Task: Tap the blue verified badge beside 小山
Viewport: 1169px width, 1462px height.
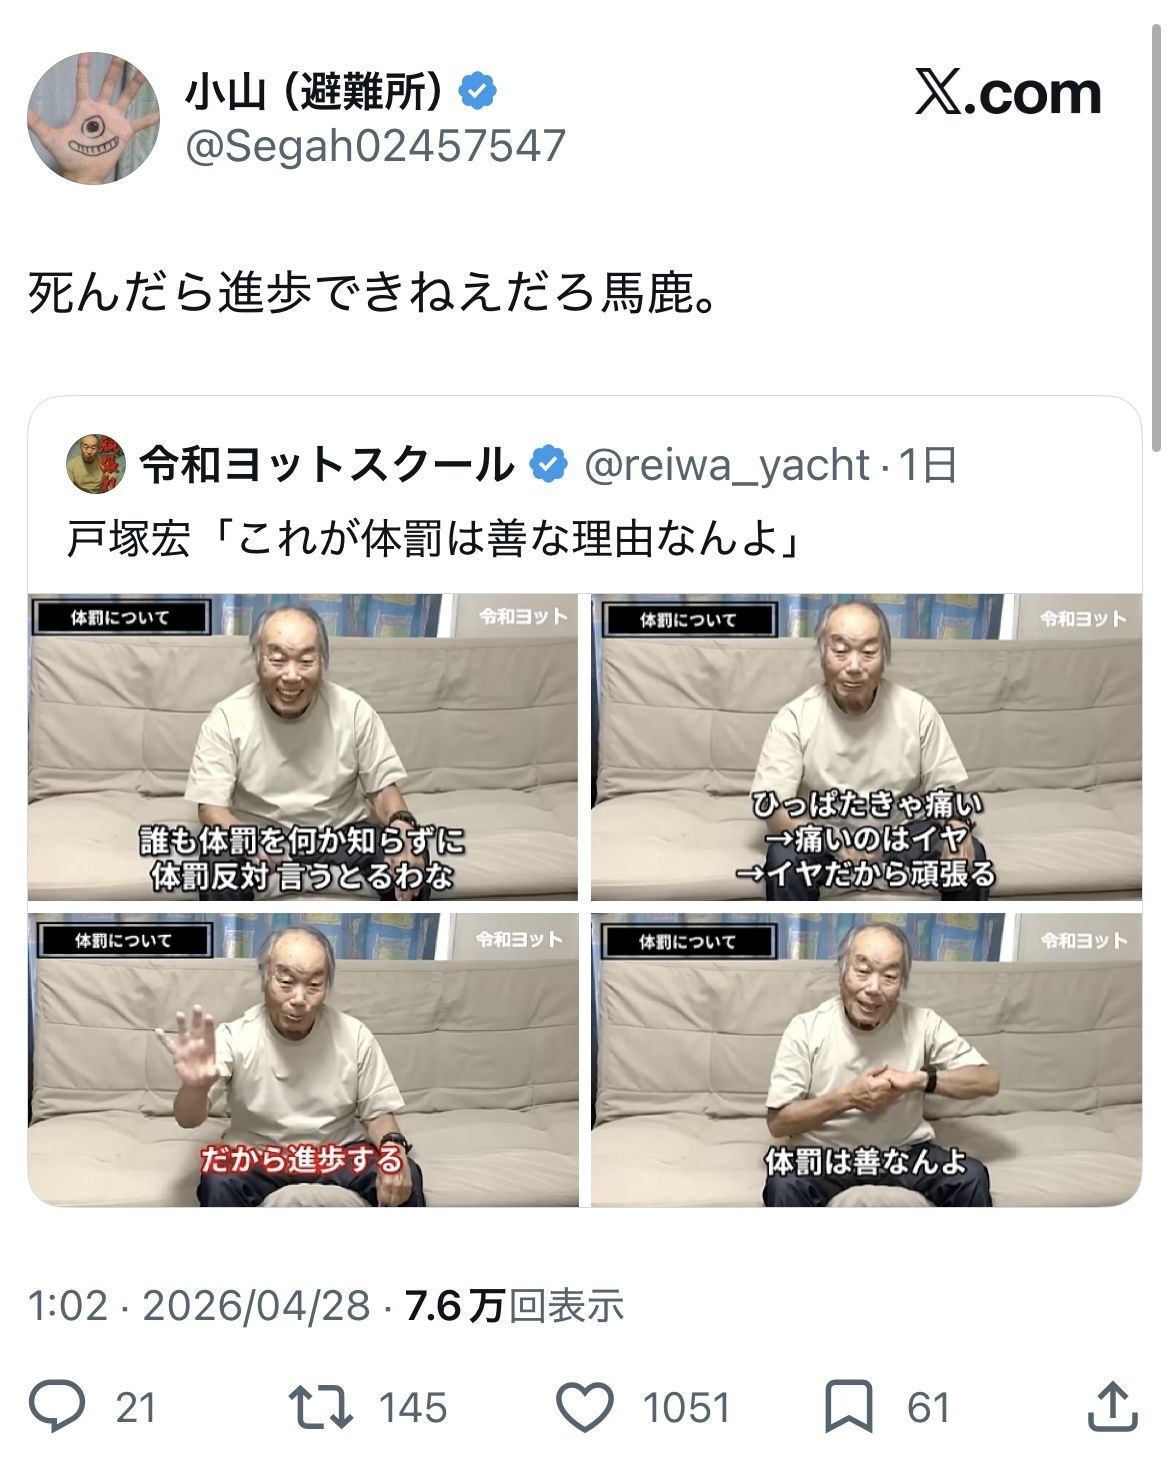Action: [x=477, y=92]
